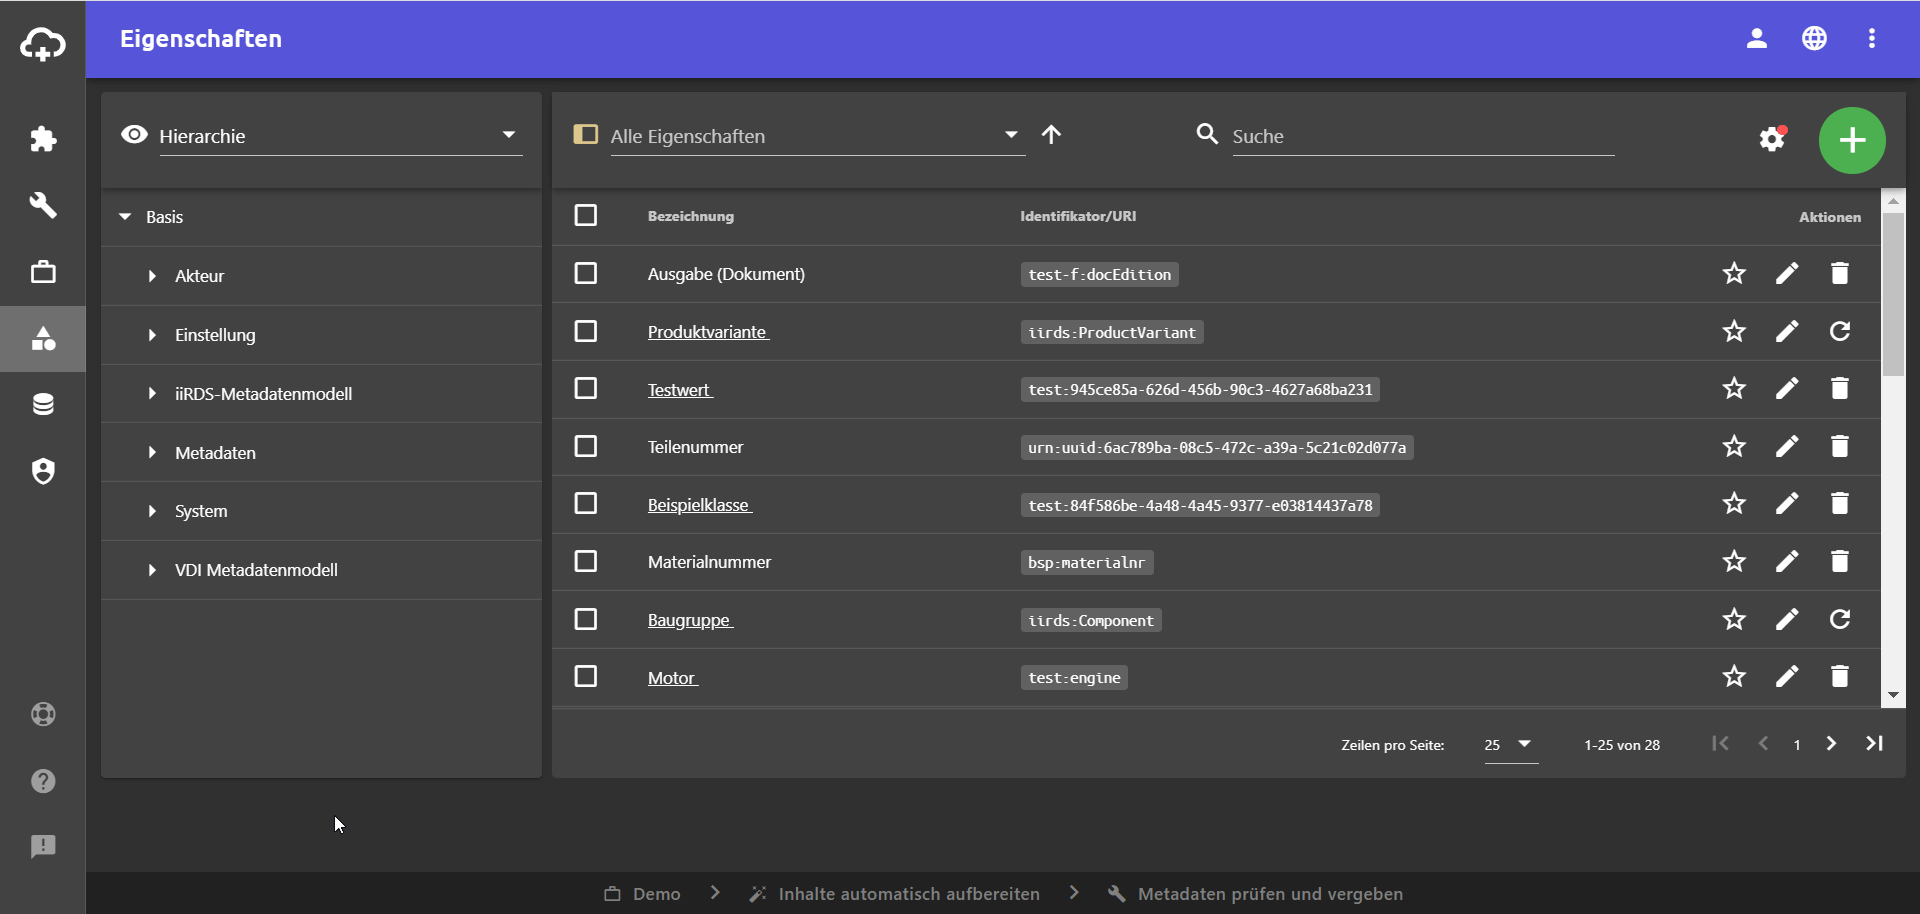1920x914 pixels.
Task: Open the Beispielklasse link
Action: point(700,505)
